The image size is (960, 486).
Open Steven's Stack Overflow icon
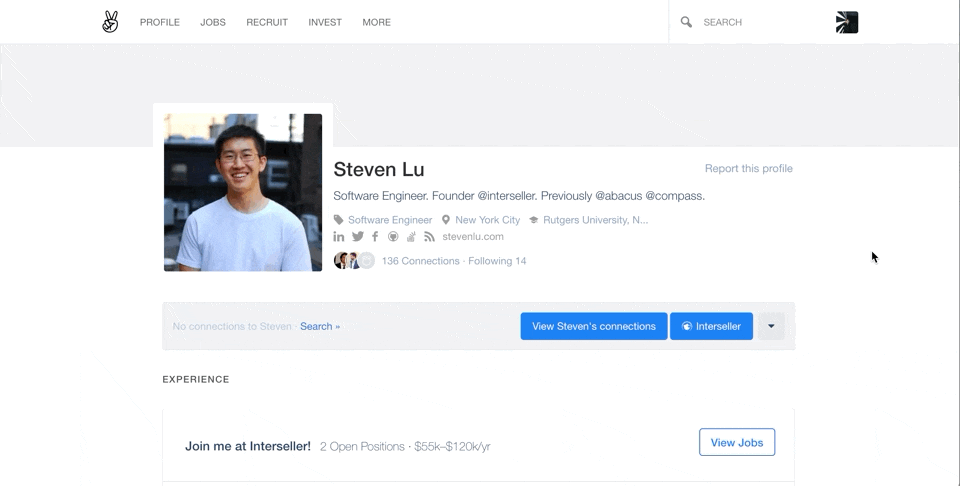point(411,237)
